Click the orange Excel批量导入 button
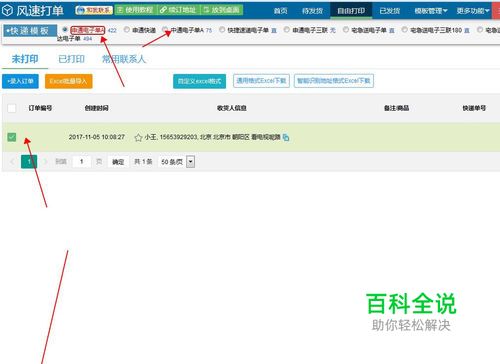500x364 pixels. coord(68,81)
